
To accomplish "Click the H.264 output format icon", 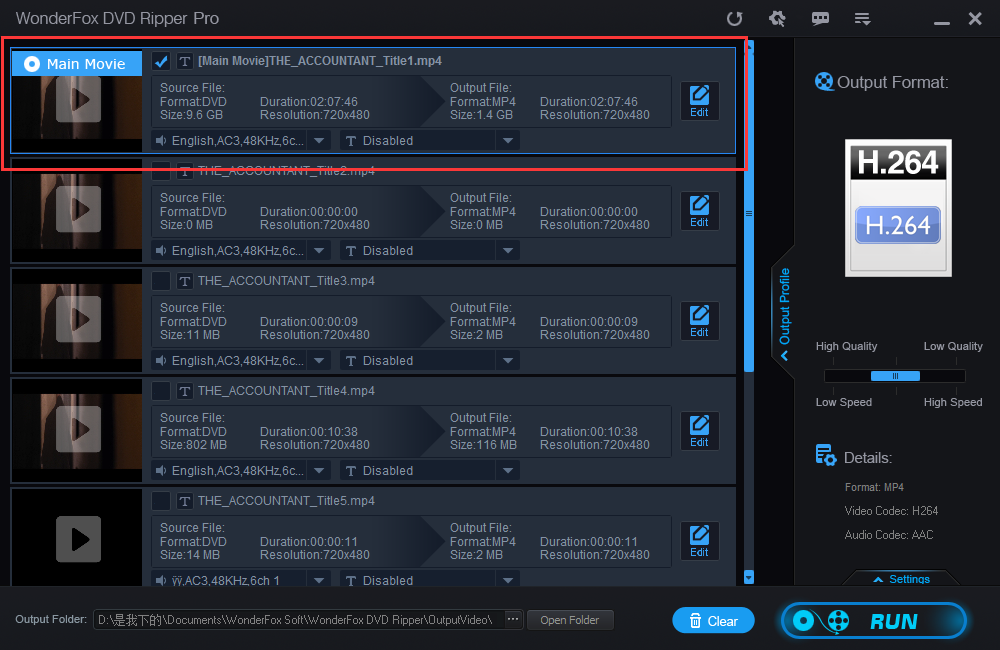I will coord(898,208).
